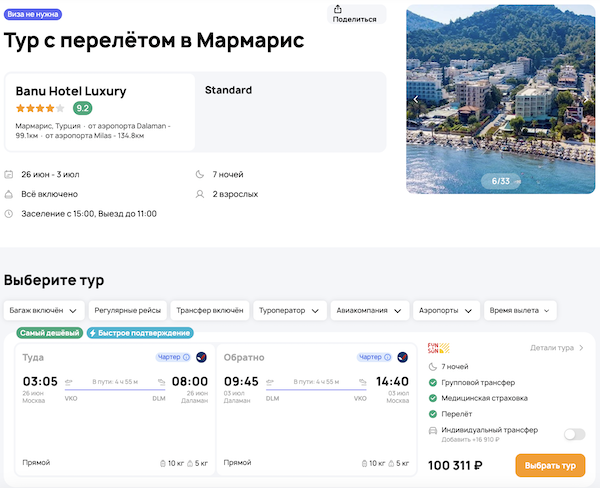Click the 9.2 hotel rating badge

(x=83, y=108)
